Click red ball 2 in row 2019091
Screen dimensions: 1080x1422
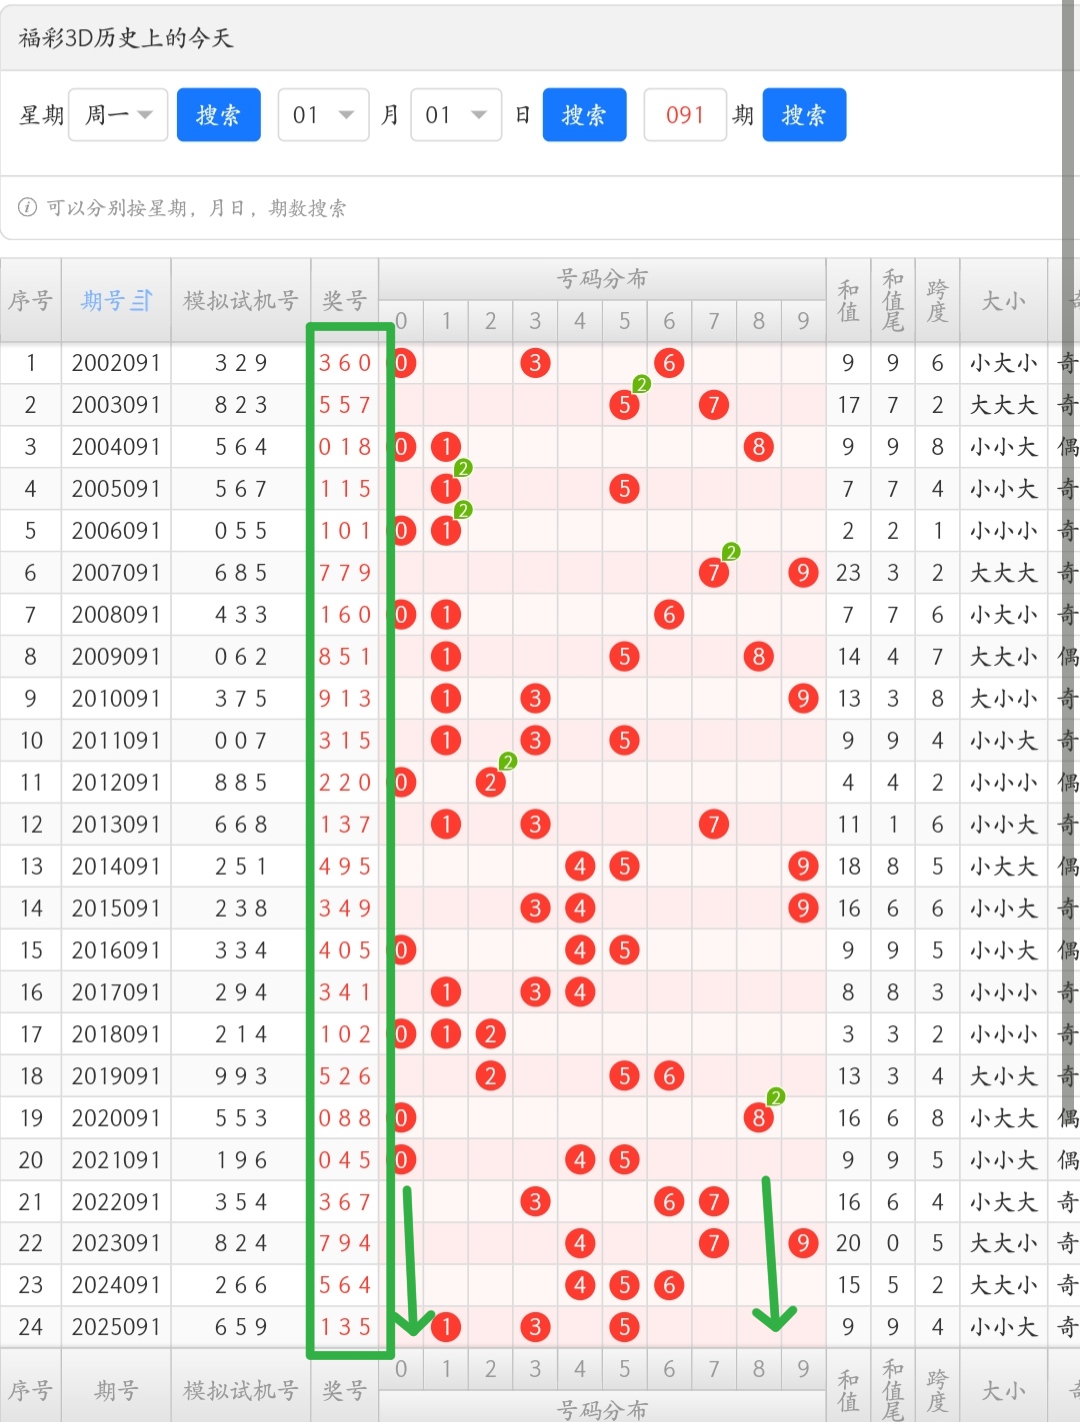pos(490,1076)
